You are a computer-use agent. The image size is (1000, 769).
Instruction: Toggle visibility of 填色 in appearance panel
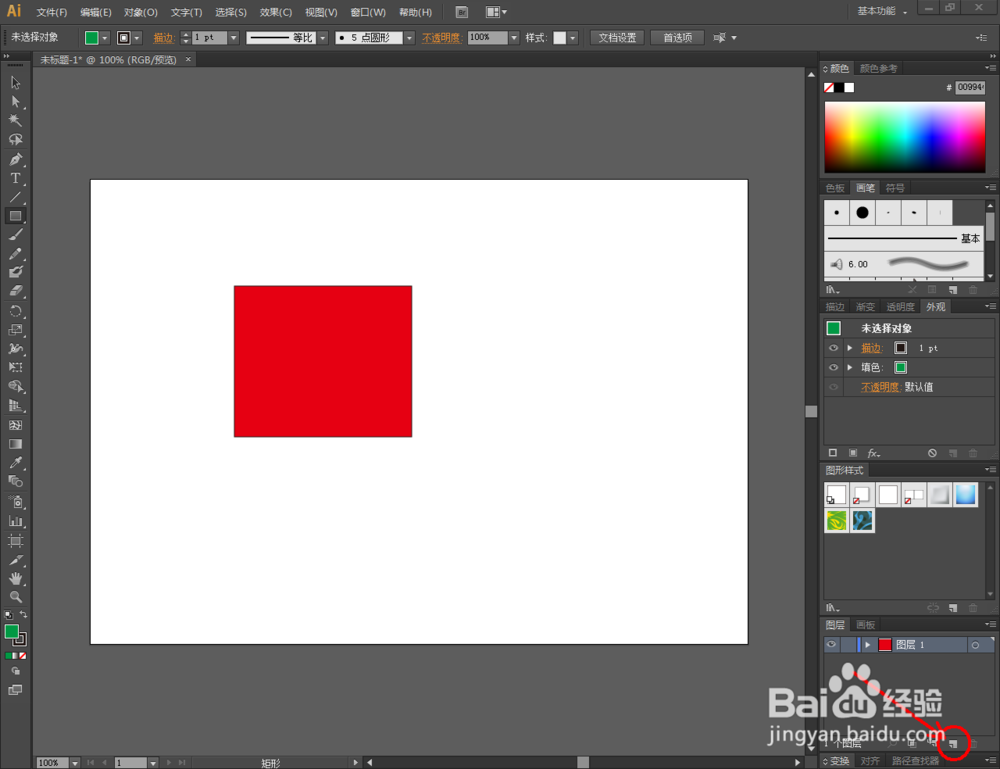pos(833,367)
